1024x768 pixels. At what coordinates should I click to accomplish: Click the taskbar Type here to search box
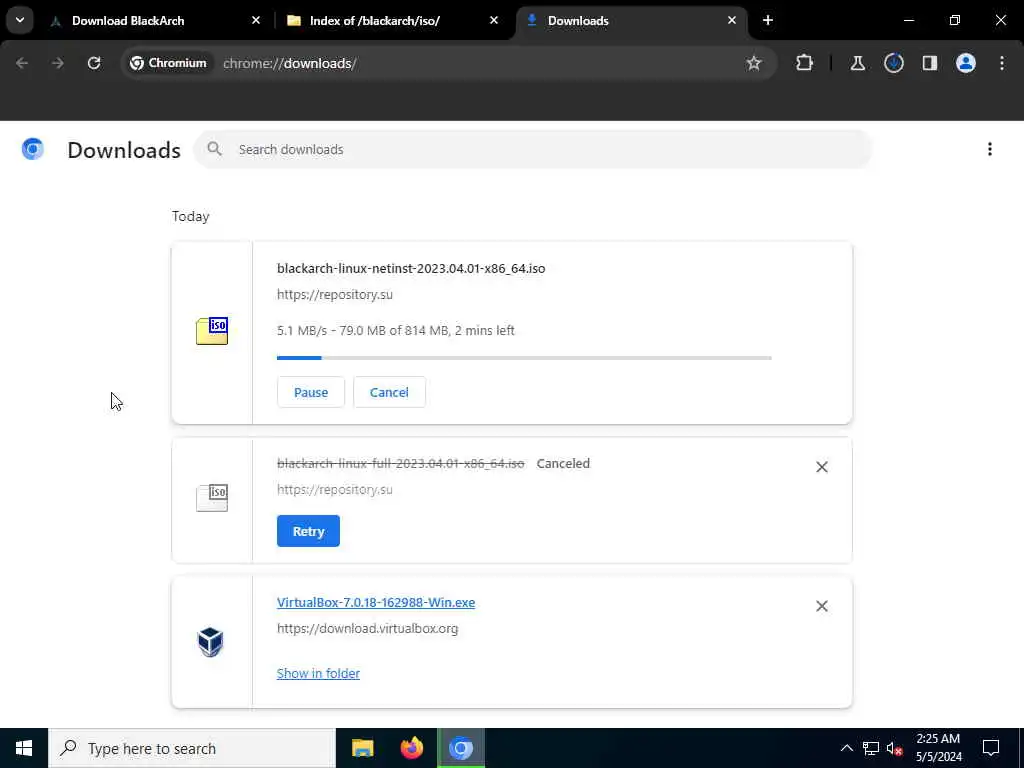click(x=192, y=748)
